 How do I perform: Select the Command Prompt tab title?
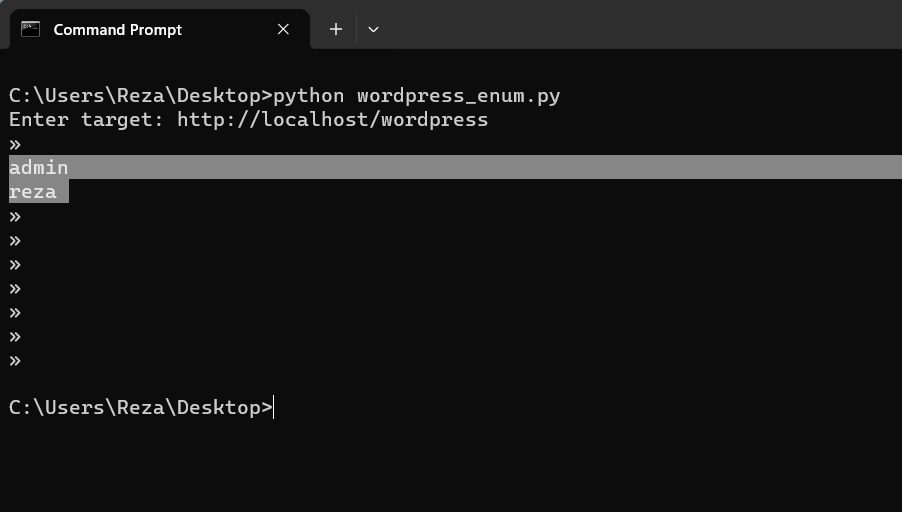click(x=117, y=29)
